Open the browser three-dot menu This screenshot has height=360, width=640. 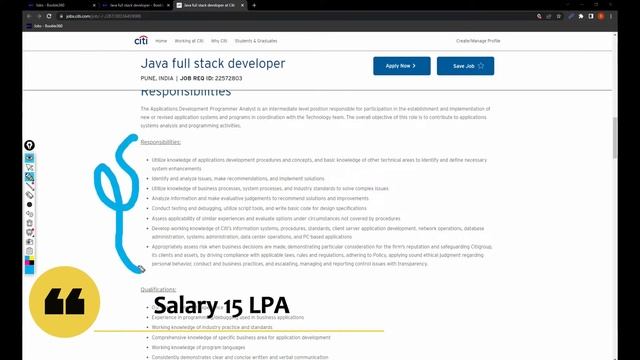(611, 16)
